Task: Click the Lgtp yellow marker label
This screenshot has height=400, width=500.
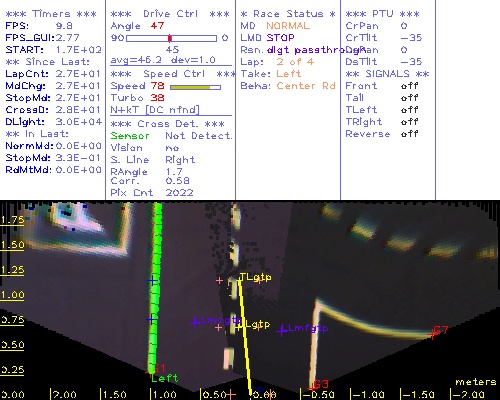Action: [258, 324]
